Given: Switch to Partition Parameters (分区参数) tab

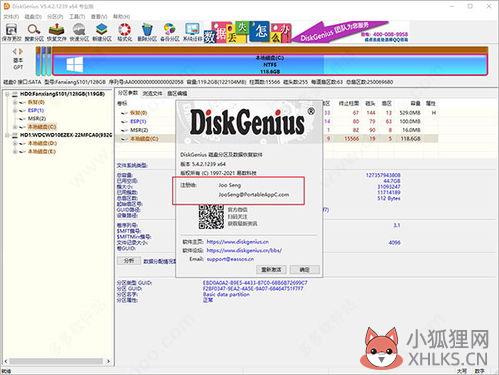Looking at the screenshot, I should tap(128, 93).
